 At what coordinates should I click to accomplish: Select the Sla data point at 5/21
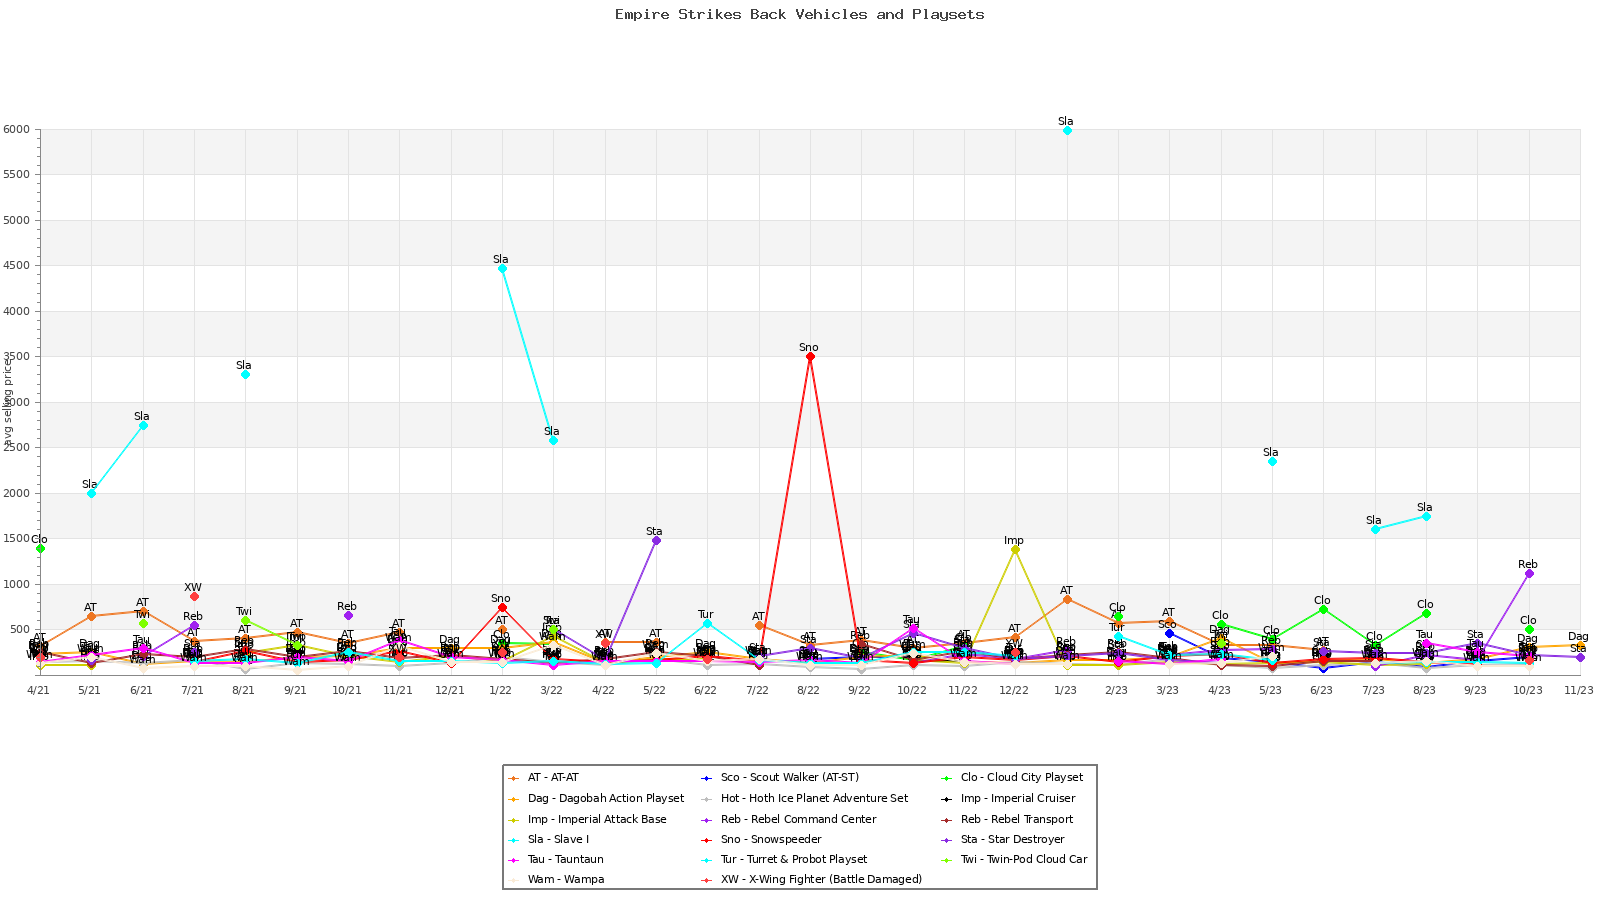pyautogui.click(x=91, y=493)
